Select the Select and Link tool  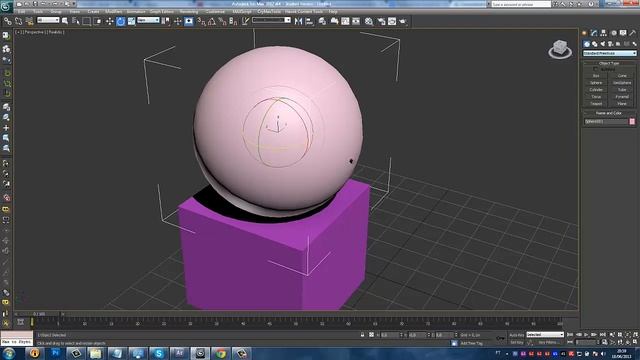8,21
